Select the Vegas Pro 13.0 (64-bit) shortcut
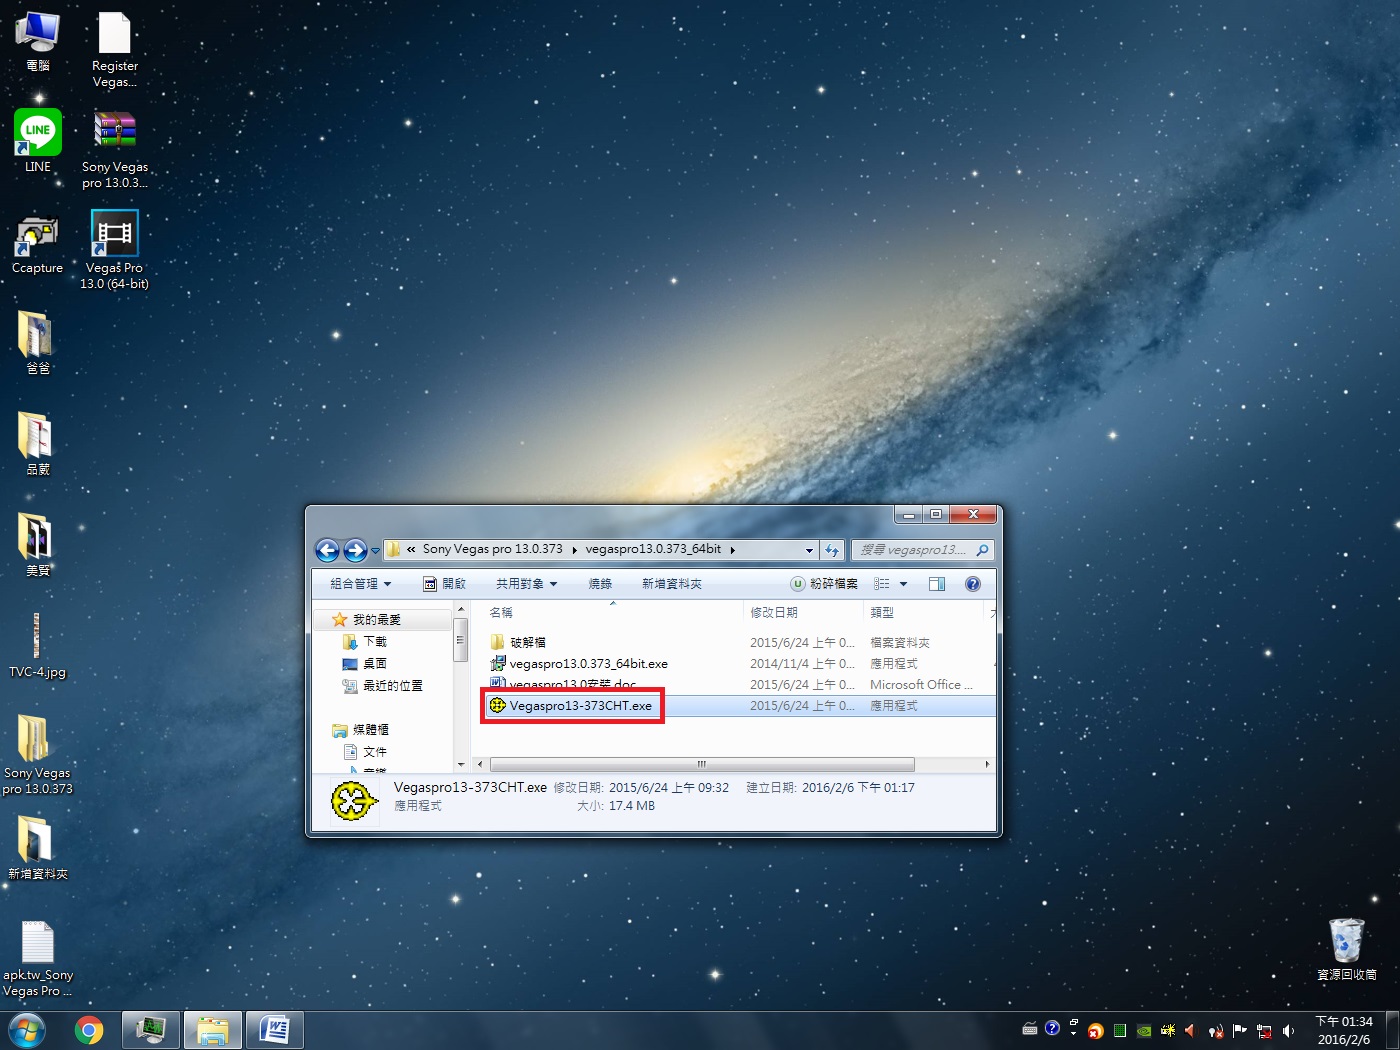This screenshot has width=1400, height=1050. (x=115, y=250)
